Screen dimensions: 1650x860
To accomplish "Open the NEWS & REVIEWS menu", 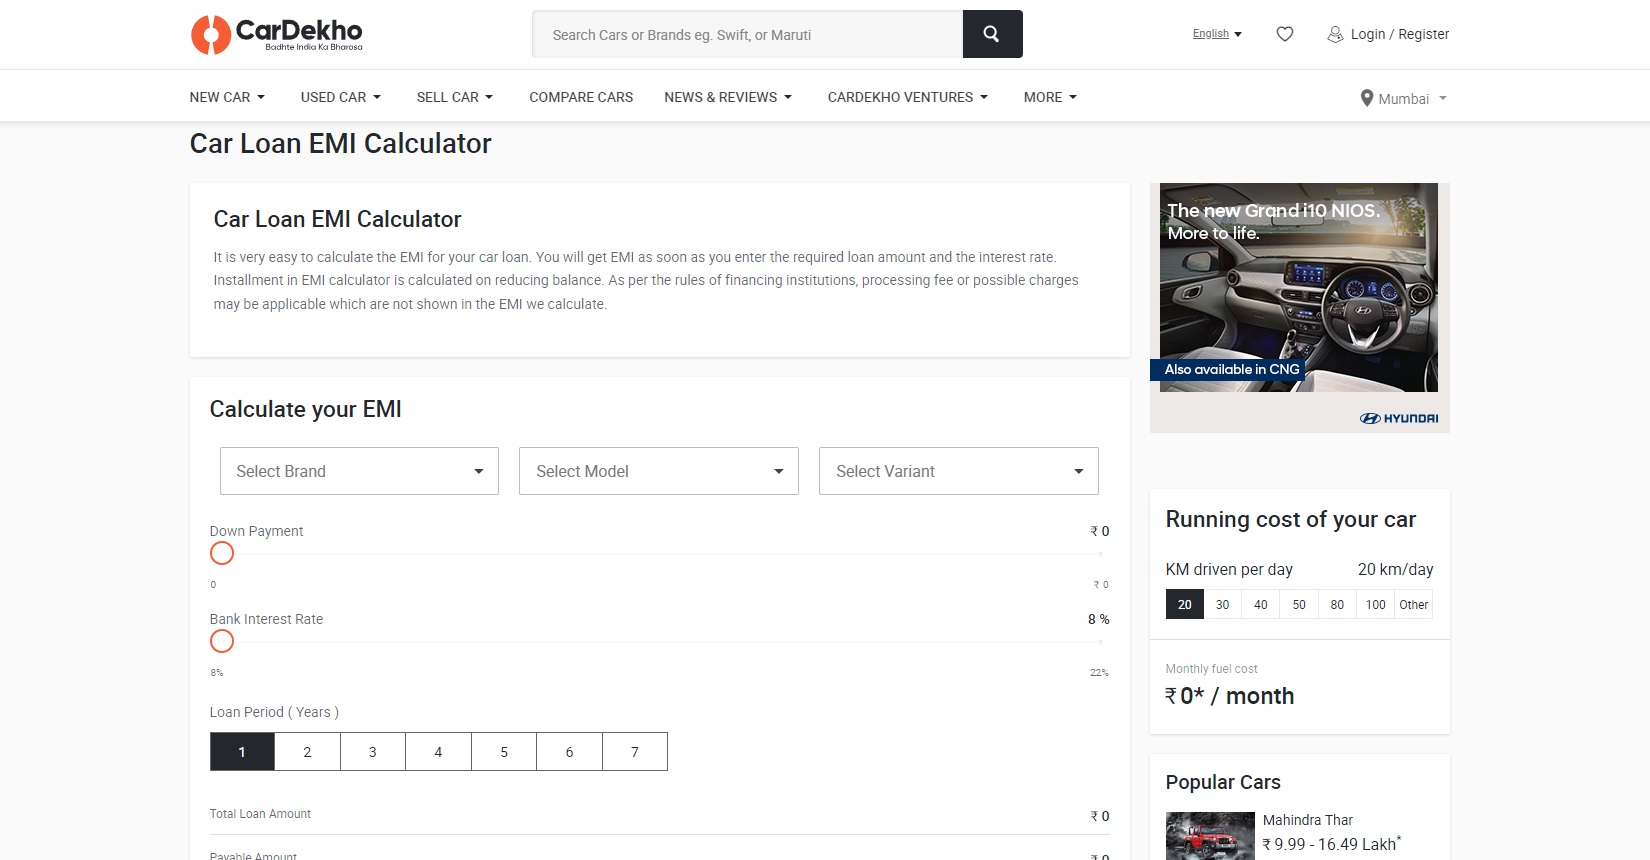I will click(x=728, y=97).
